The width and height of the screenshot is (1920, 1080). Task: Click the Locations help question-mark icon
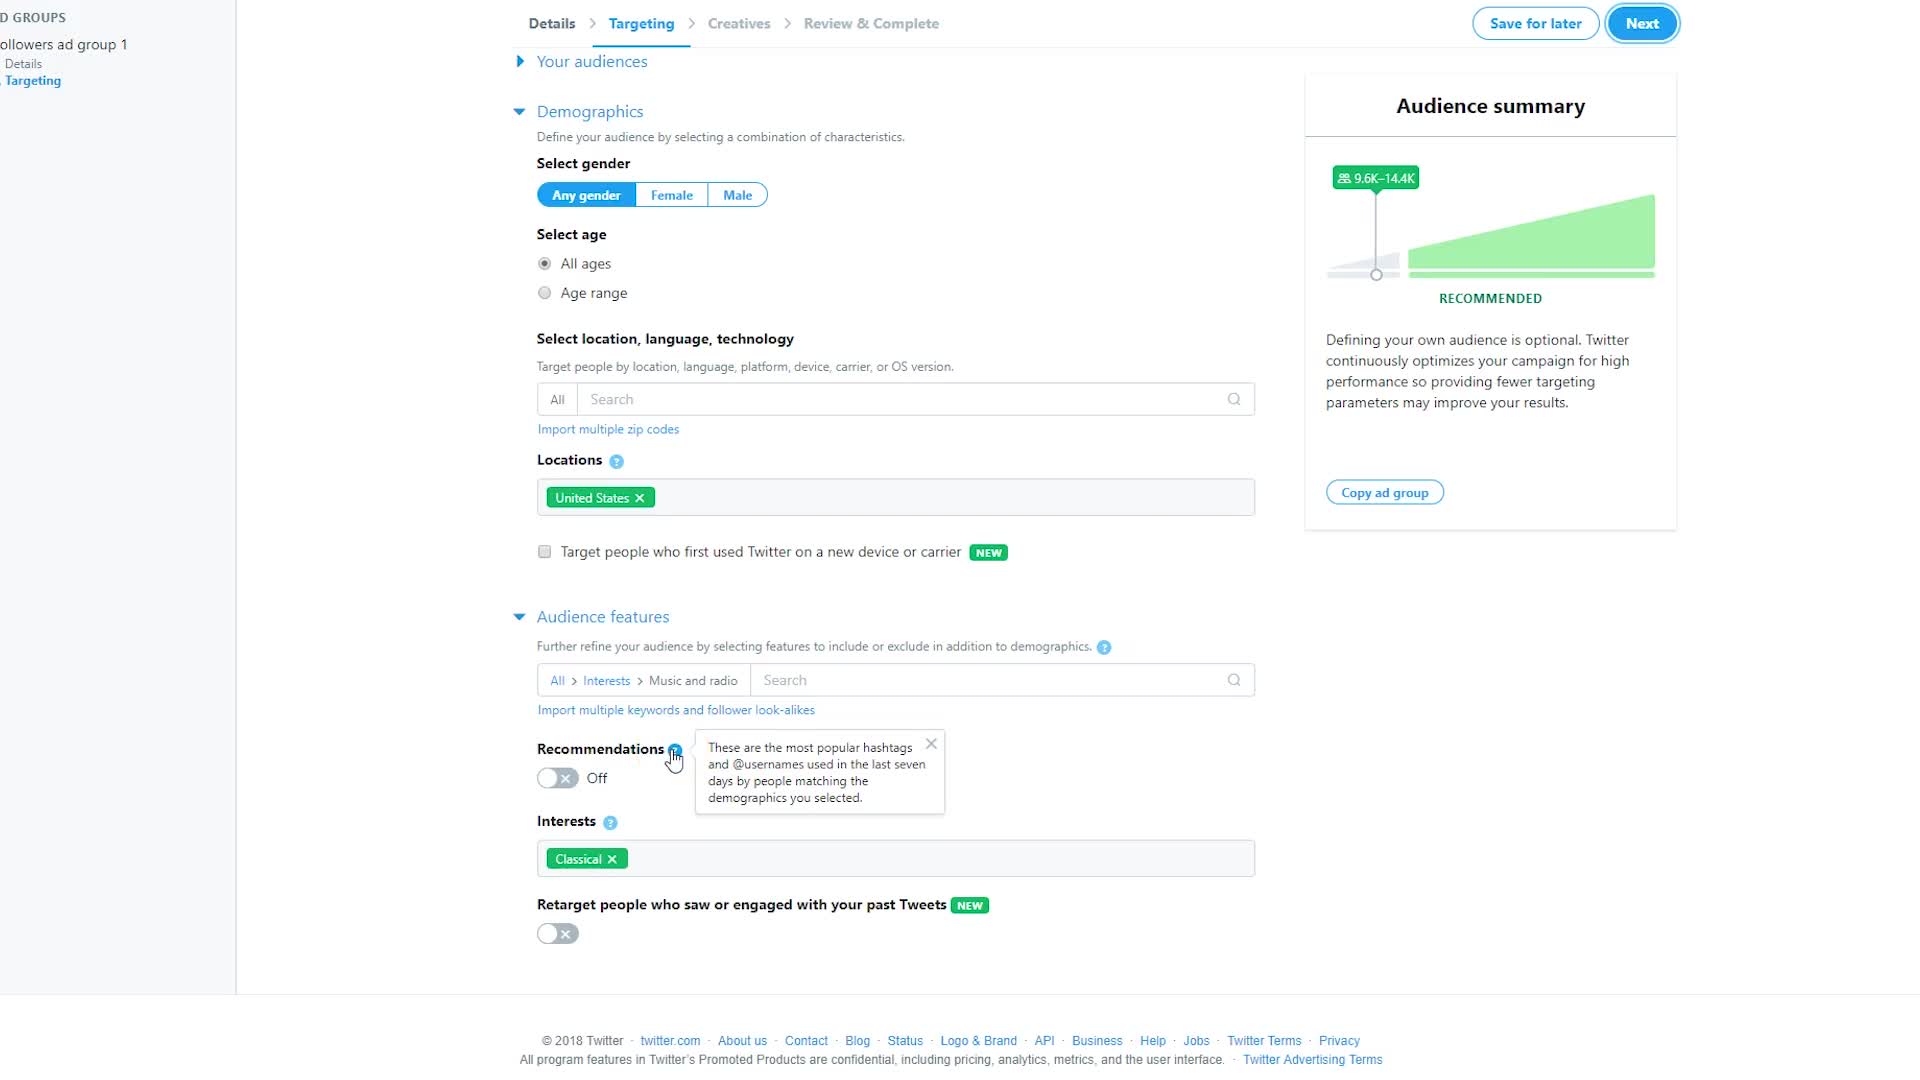[616, 462]
